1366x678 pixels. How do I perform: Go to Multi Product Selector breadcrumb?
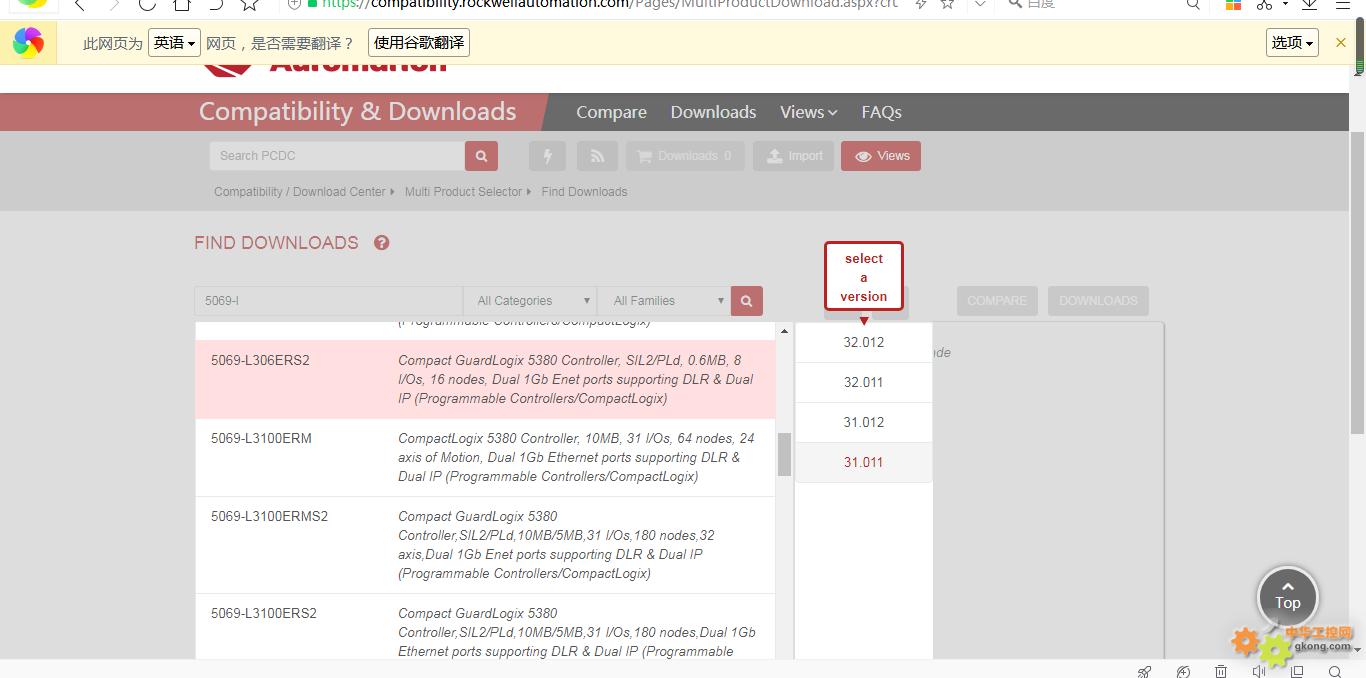tap(463, 192)
